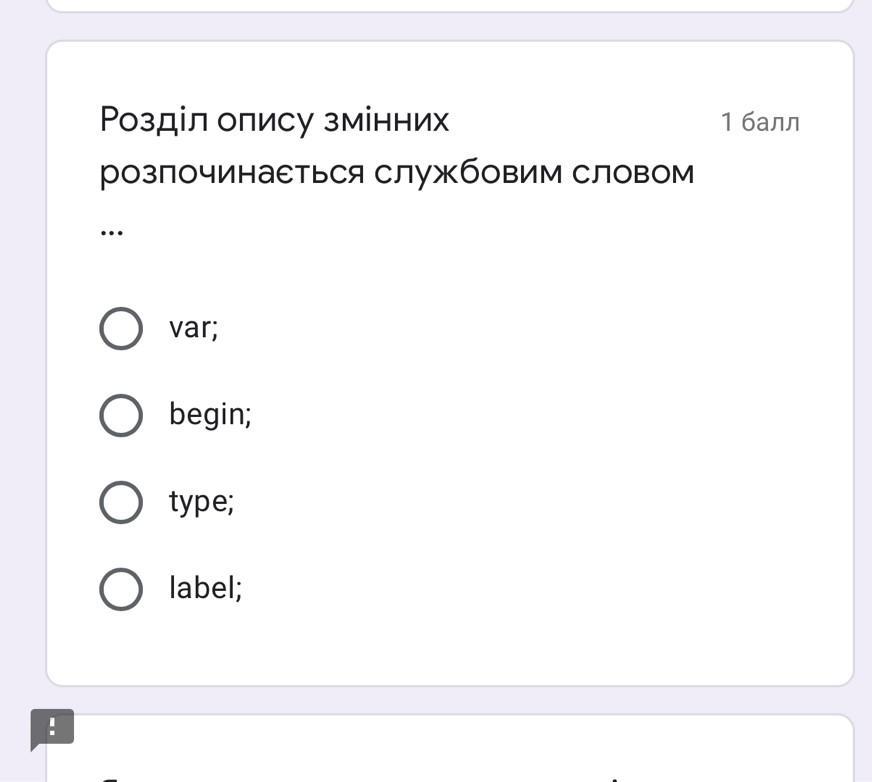Select the "label;" radio button circle
This screenshot has height=782, width=872.
(x=121, y=589)
